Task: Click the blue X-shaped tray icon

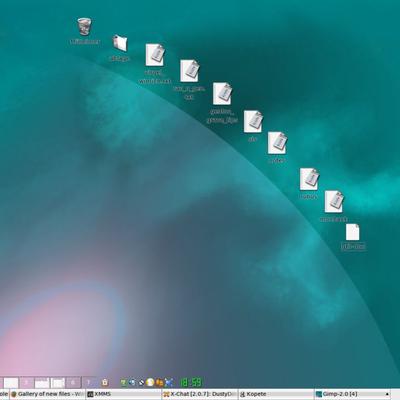Action: 169,382
